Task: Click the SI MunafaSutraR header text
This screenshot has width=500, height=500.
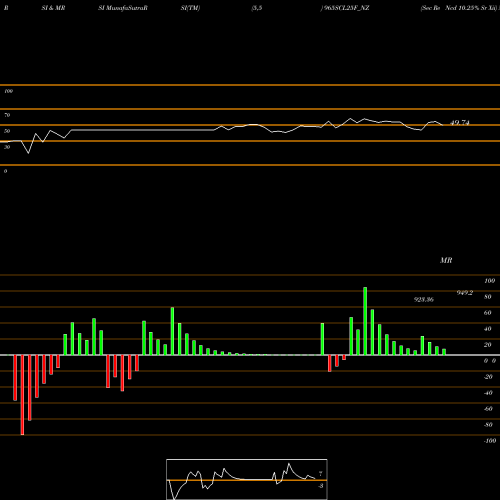Action: (x=123, y=8)
